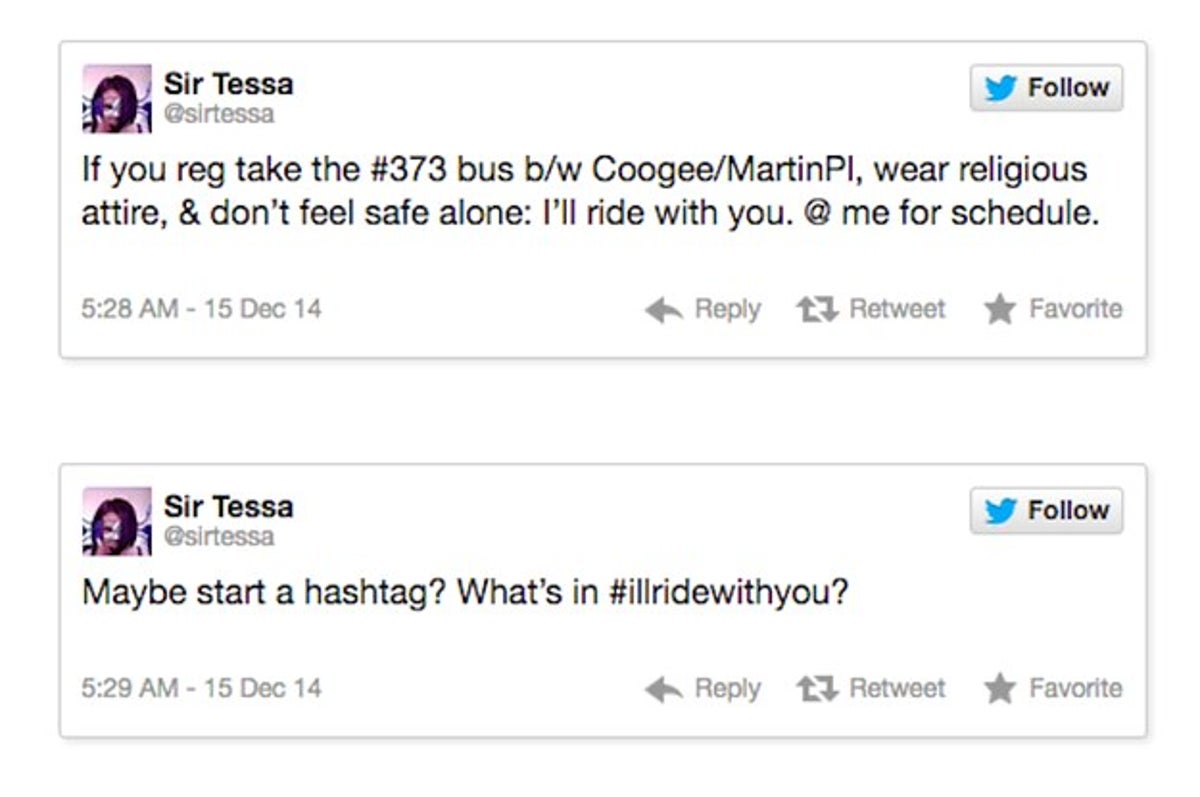This screenshot has width=1200, height=797.
Task: Click the Favorite star on the first tweet
Action: (x=1001, y=308)
